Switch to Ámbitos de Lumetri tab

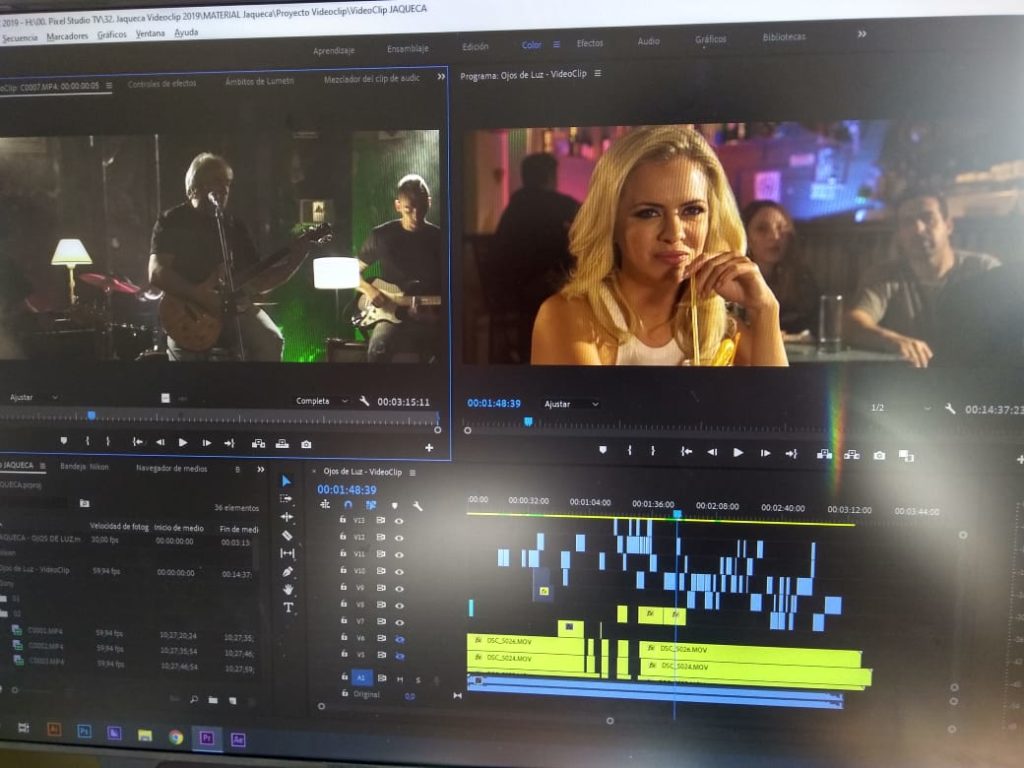pyautogui.click(x=259, y=81)
